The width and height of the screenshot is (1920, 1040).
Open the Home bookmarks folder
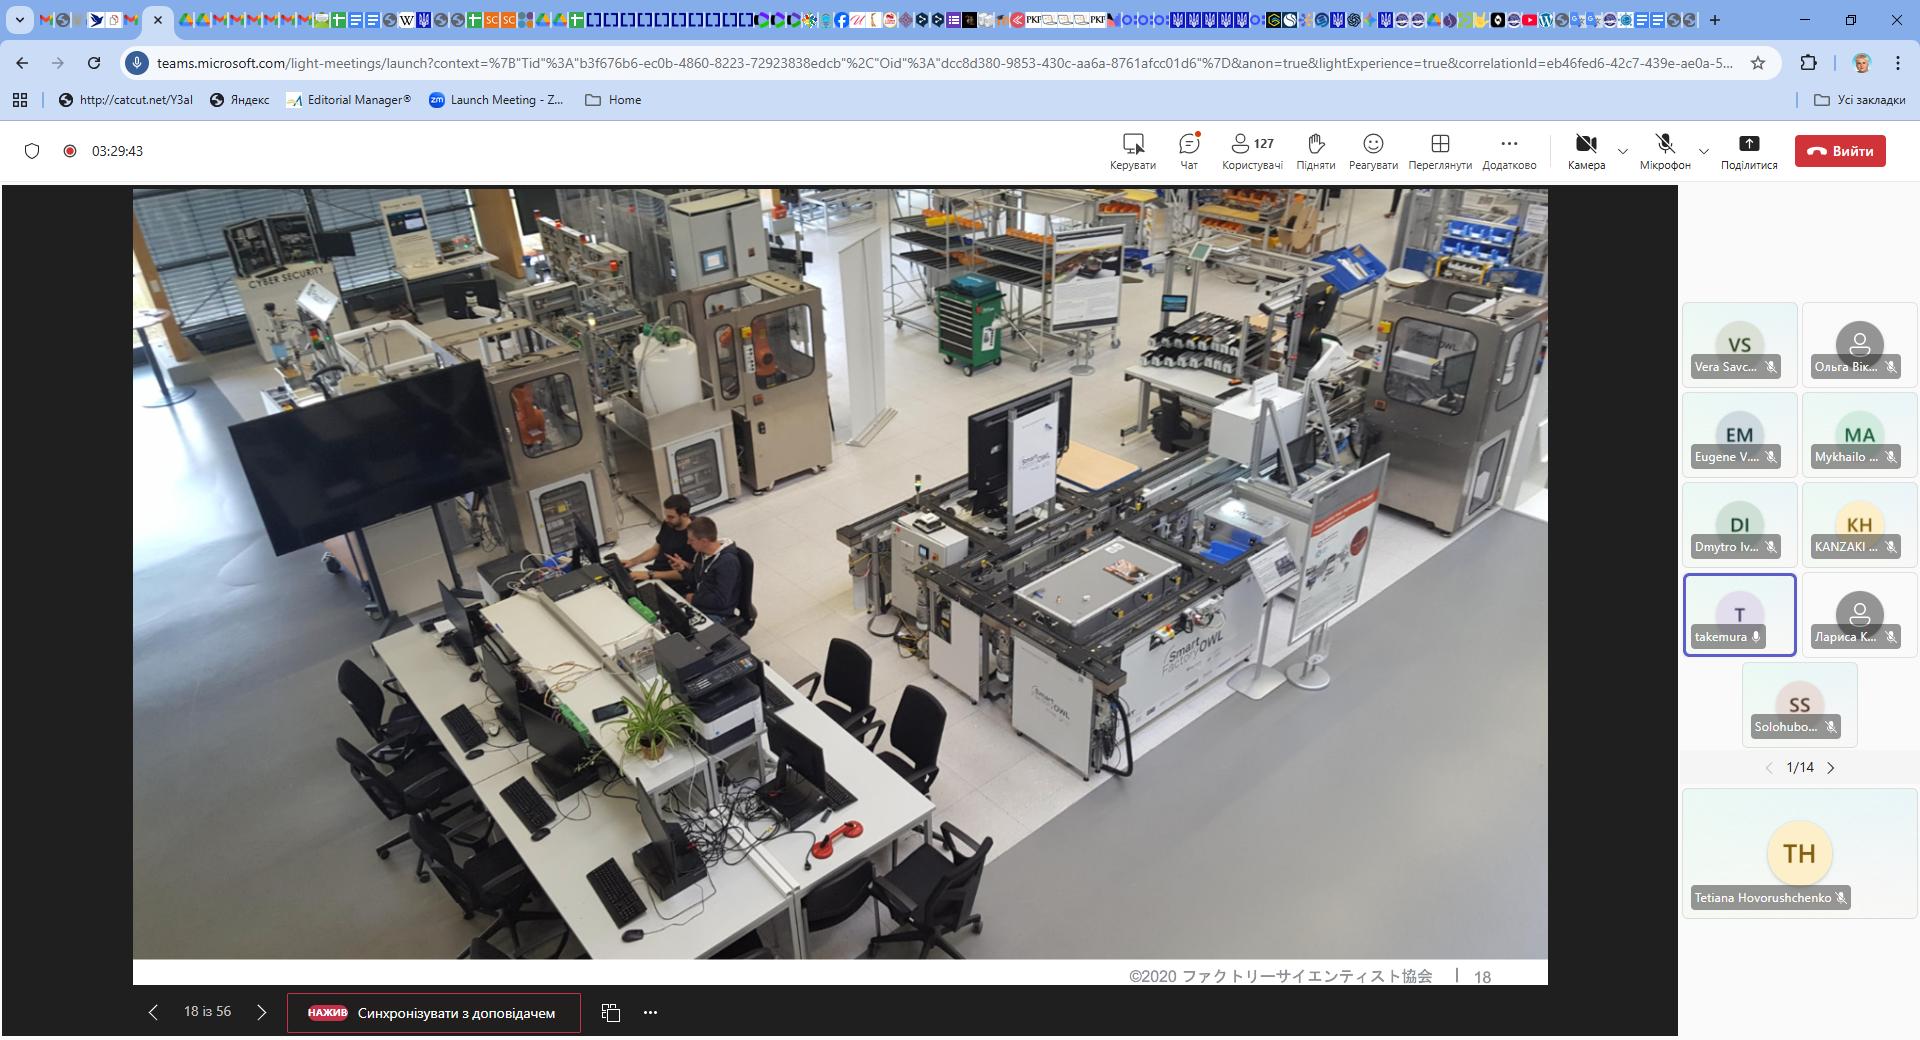pyautogui.click(x=613, y=100)
